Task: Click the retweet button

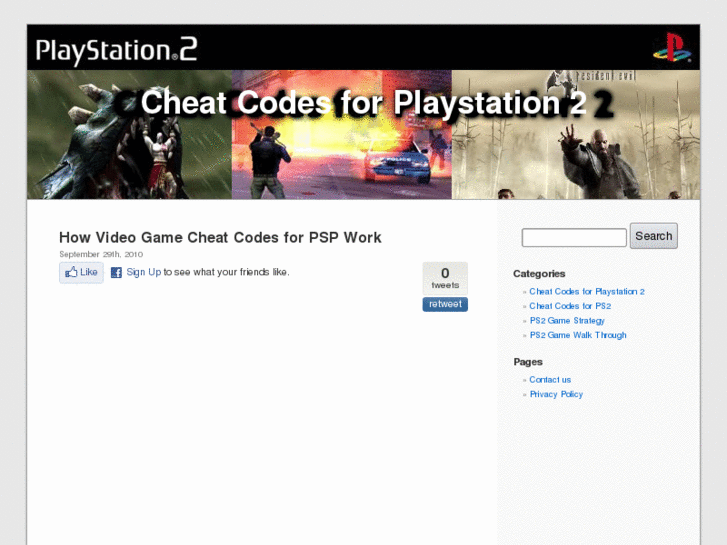Action: pos(445,304)
